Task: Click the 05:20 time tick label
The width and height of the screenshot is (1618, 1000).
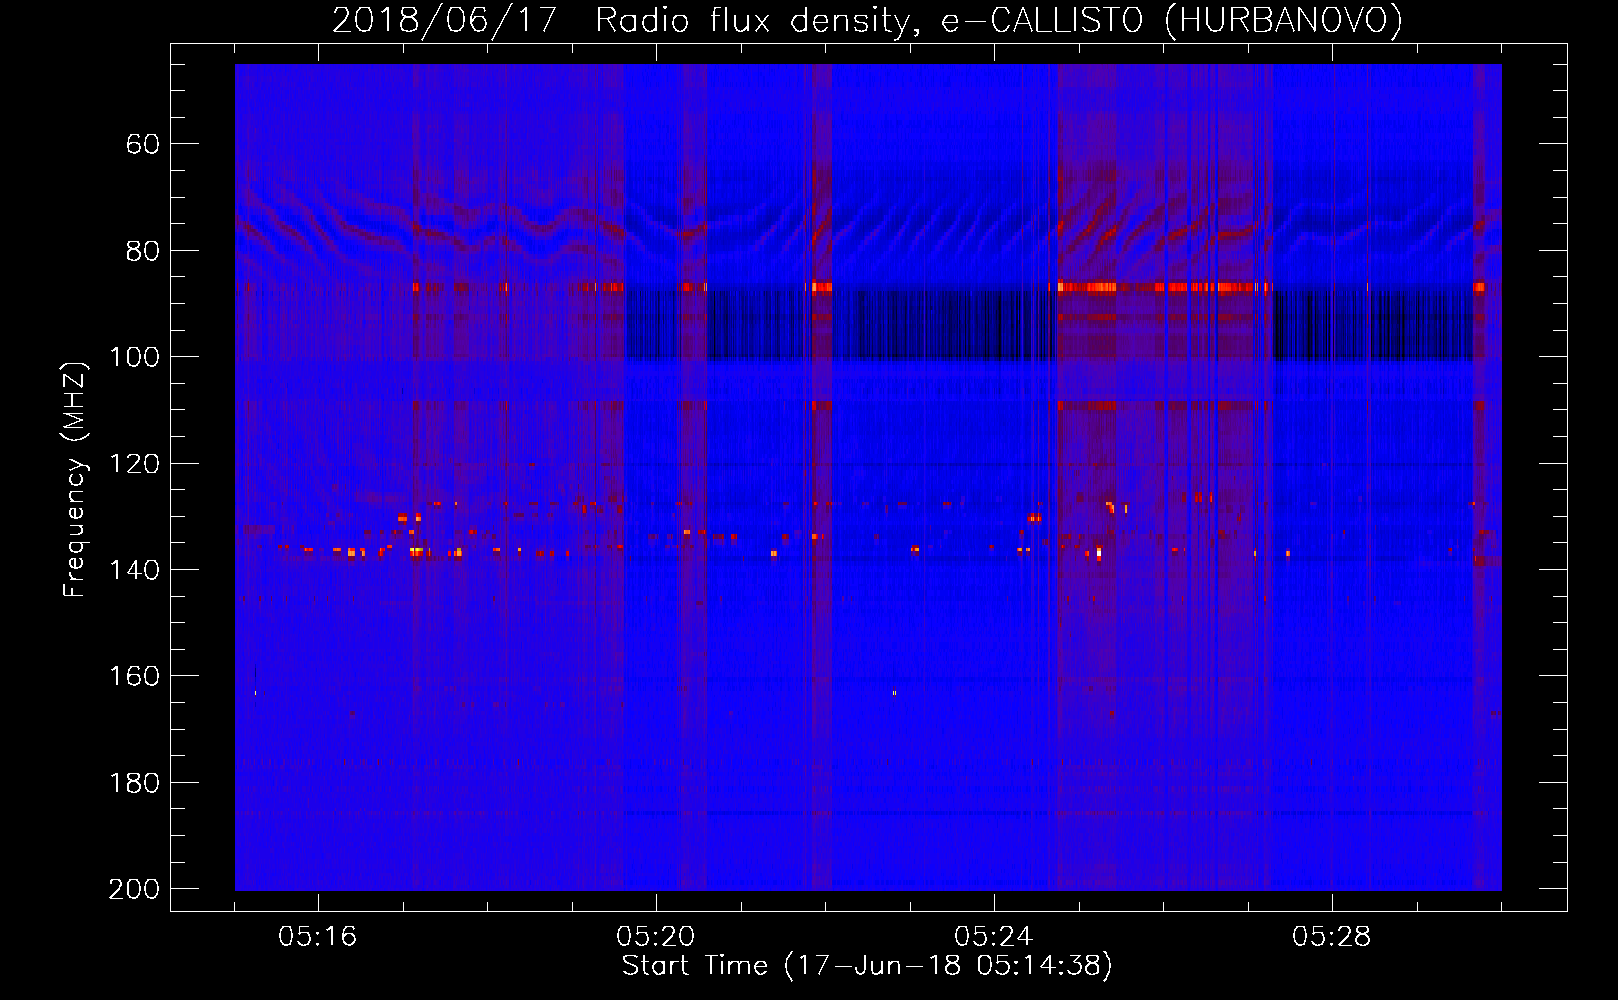Action: pyautogui.click(x=656, y=937)
